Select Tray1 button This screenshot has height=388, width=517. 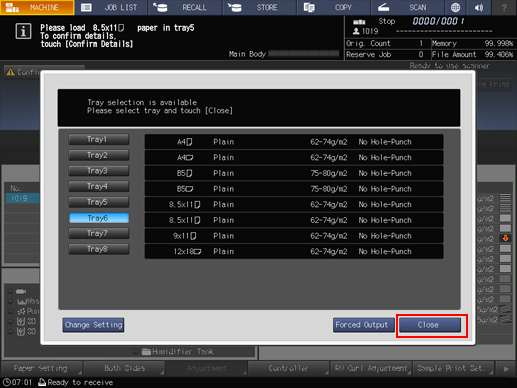click(x=99, y=139)
